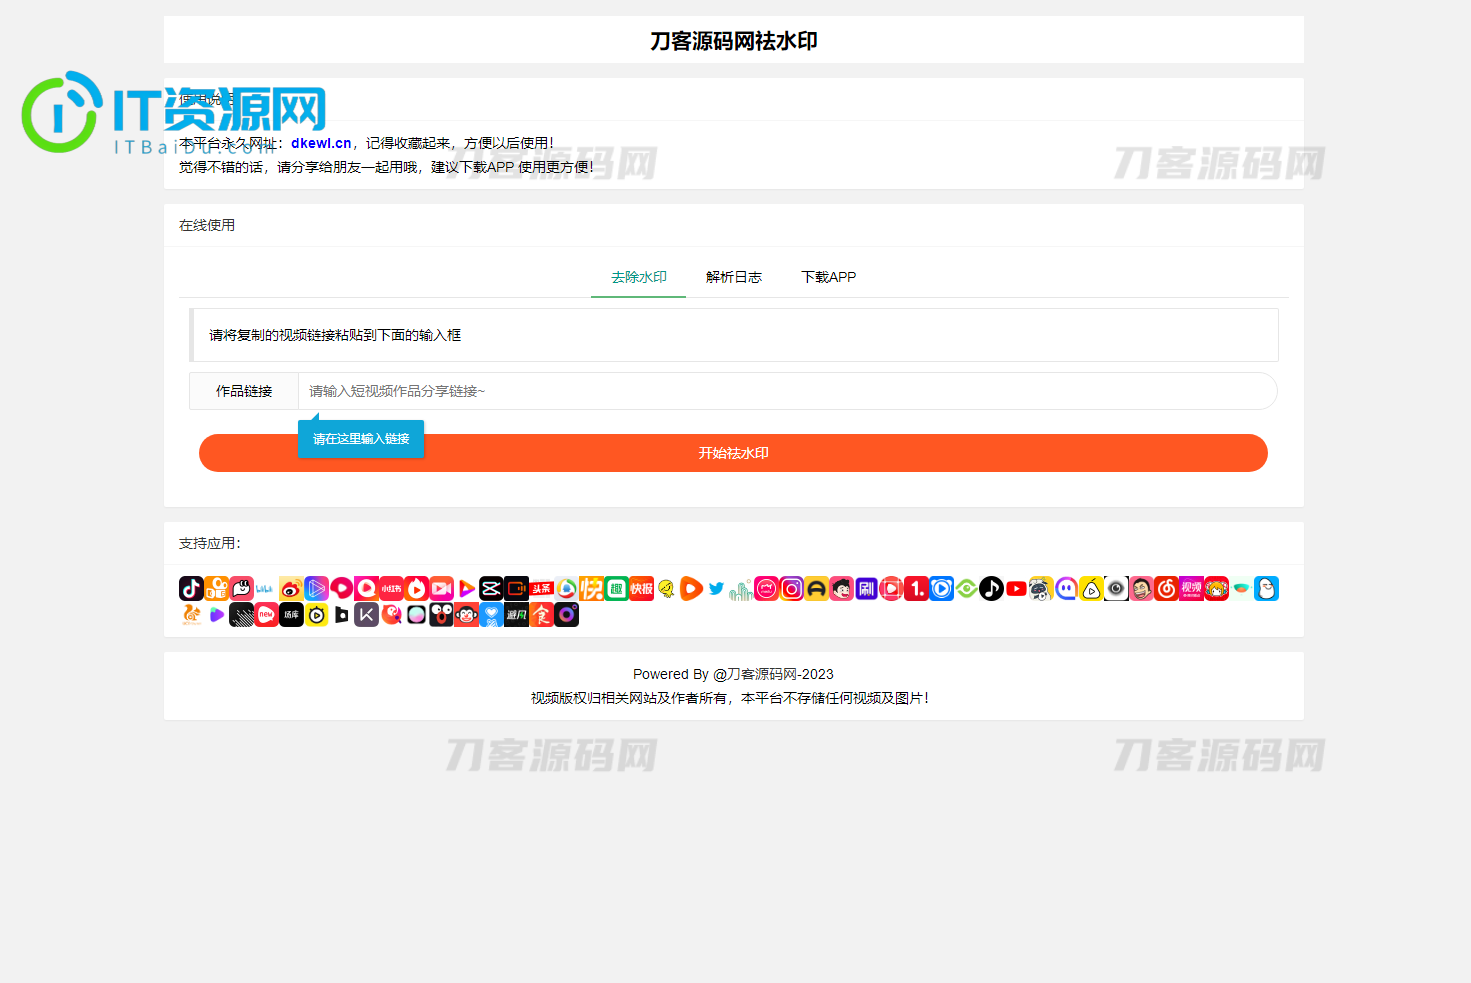Click the Instagram camera icon
Screen dimensions: 1471x983
(792, 588)
